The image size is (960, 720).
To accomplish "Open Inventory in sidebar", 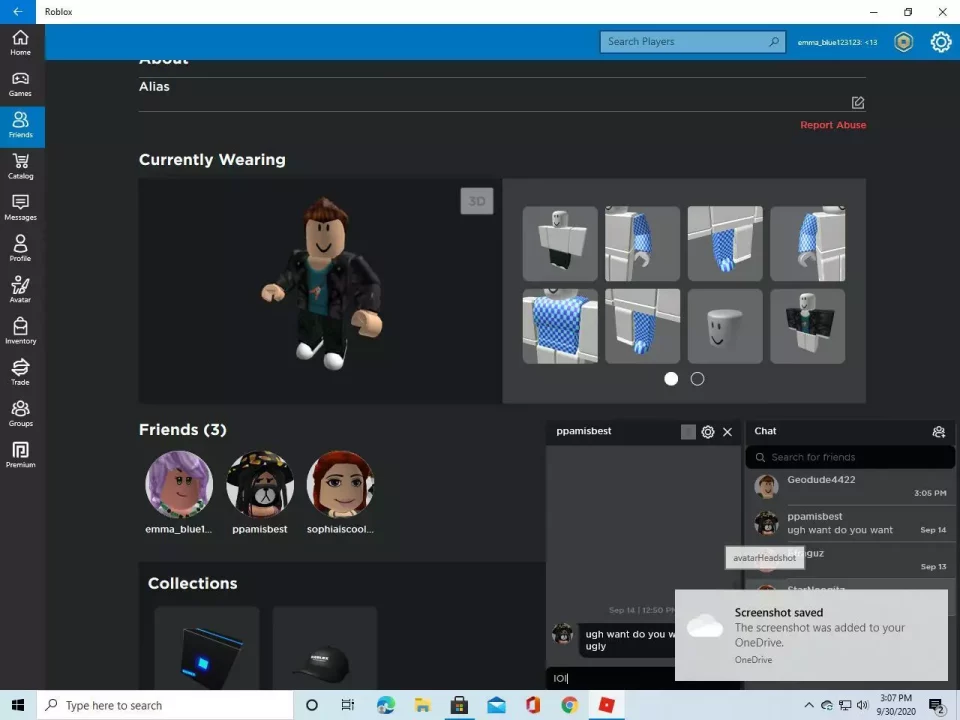I will [20, 332].
